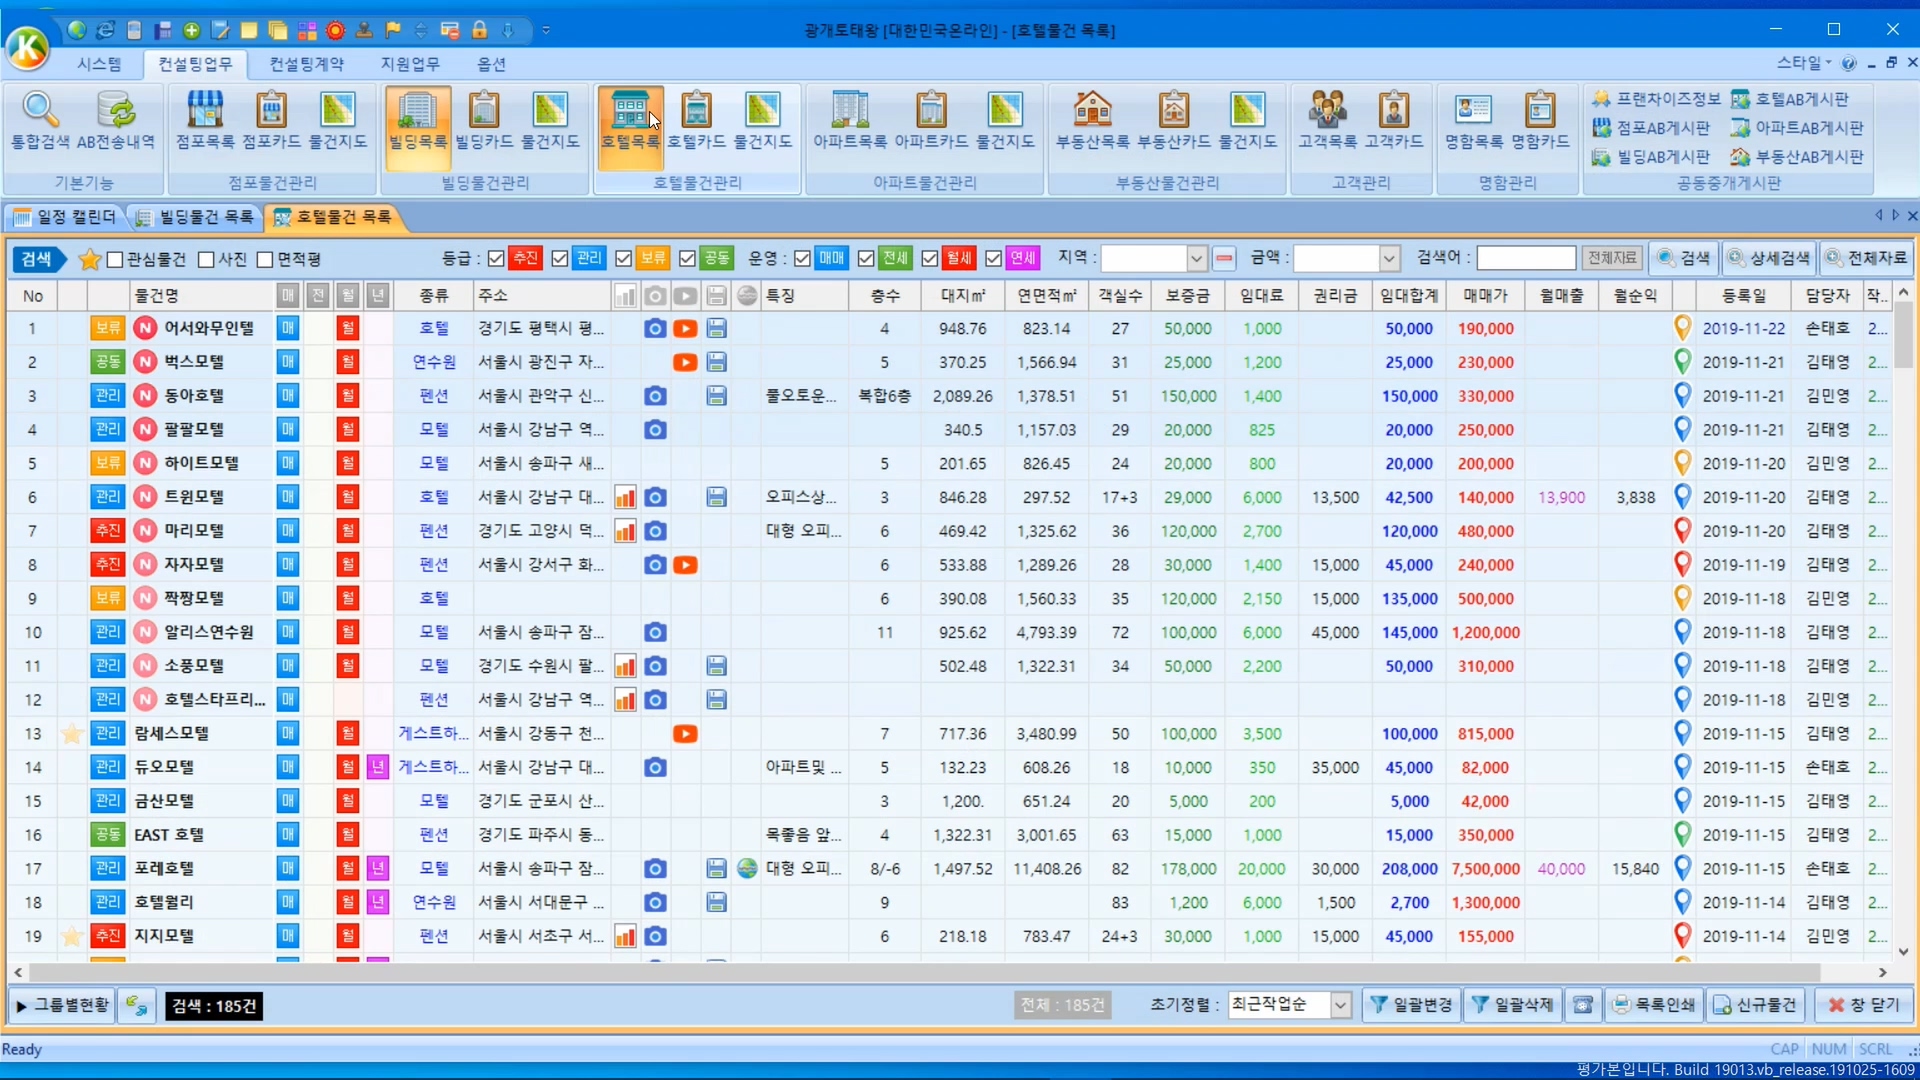The image size is (1920, 1080).
Task: Click the 점포목록 ribbon icon
Action: (x=205, y=120)
